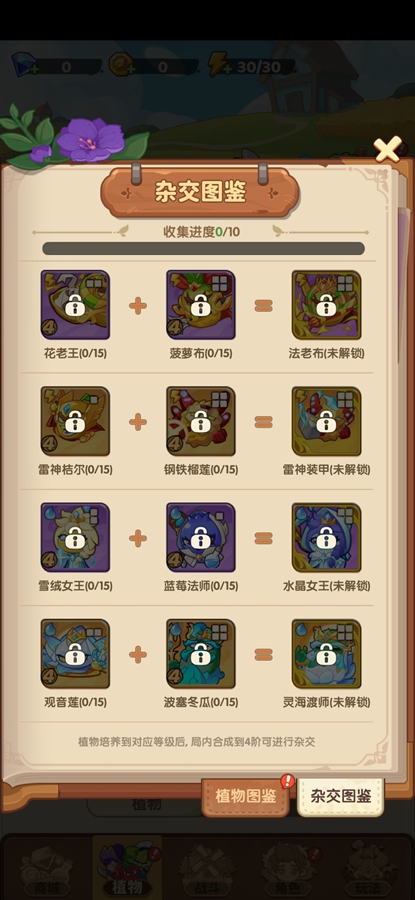Add more gold coins with plus
Screen dimensions: 415x900
pyautogui.click(x=130, y=69)
